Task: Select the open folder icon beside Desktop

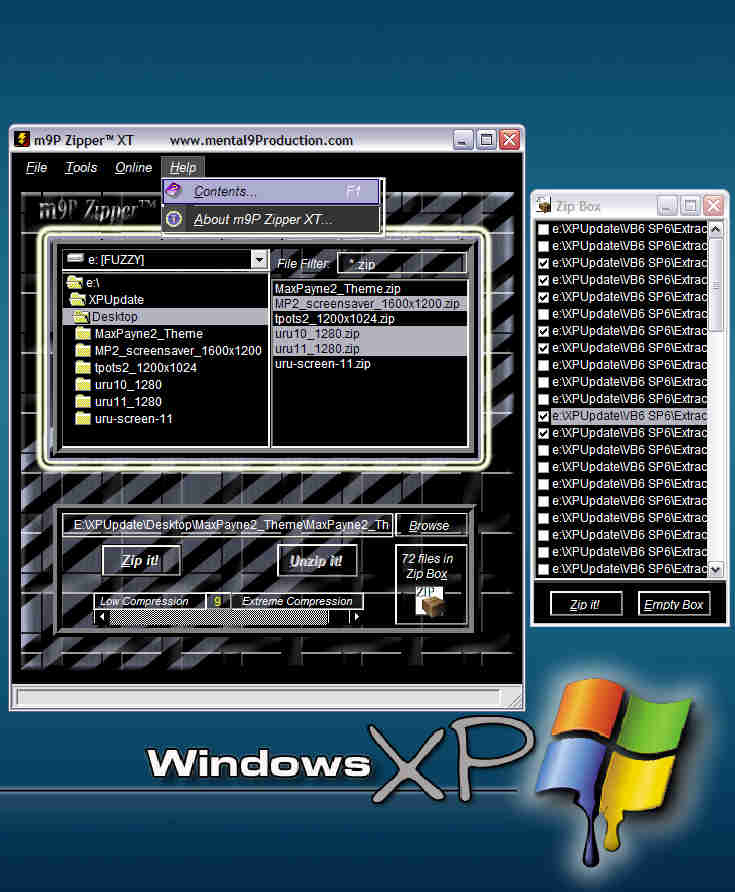Action: pyautogui.click(x=81, y=317)
